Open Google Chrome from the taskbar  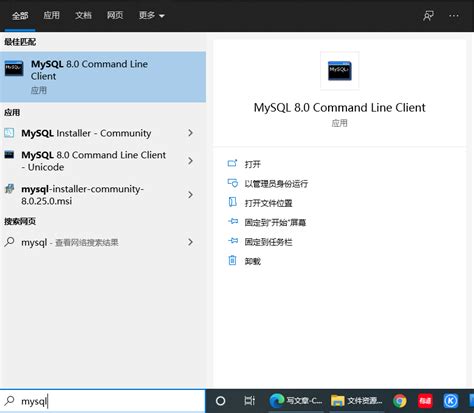tap(400, 401)
